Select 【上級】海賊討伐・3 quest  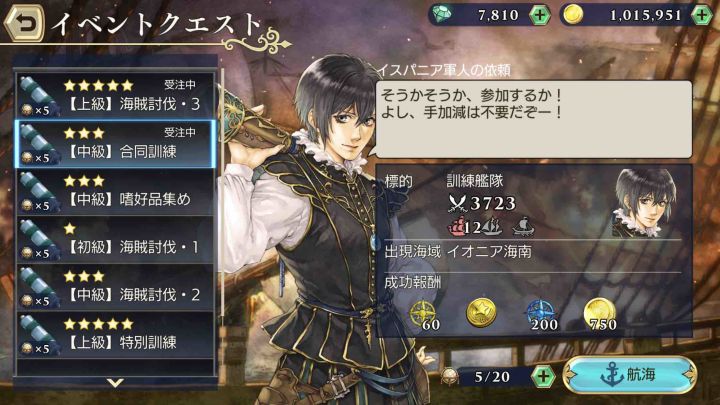(x=115, y=96)
